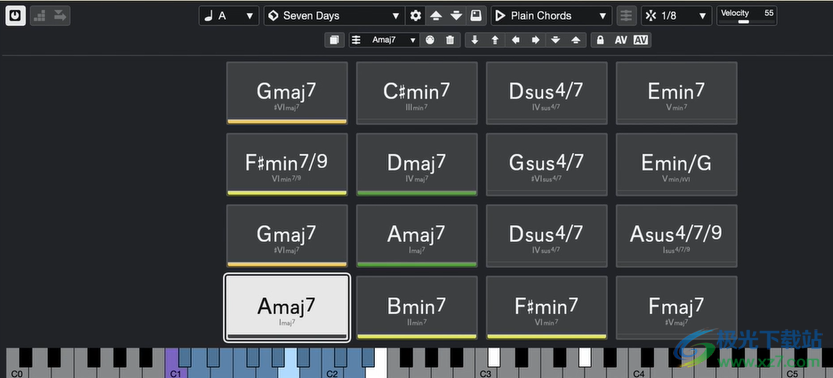Trigger the Bmin7 chord pad
The image size is (833, 378).
pyautogui.click(x=417, y=307)
